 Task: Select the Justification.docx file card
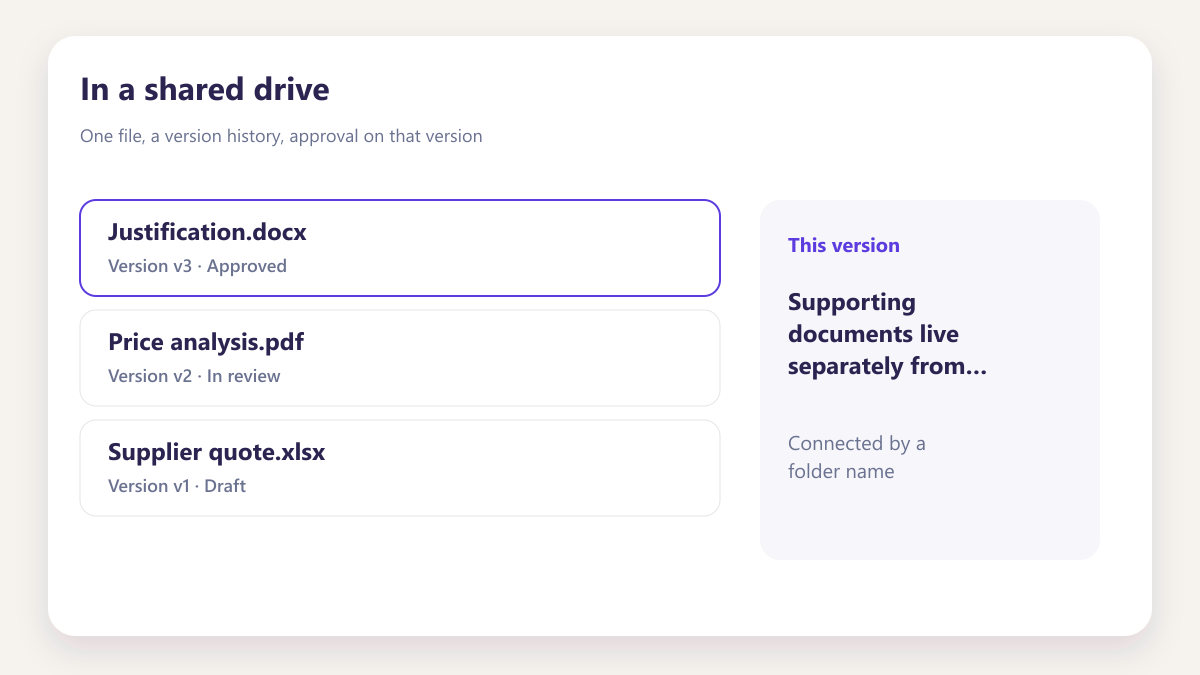[x=400, y=248]
